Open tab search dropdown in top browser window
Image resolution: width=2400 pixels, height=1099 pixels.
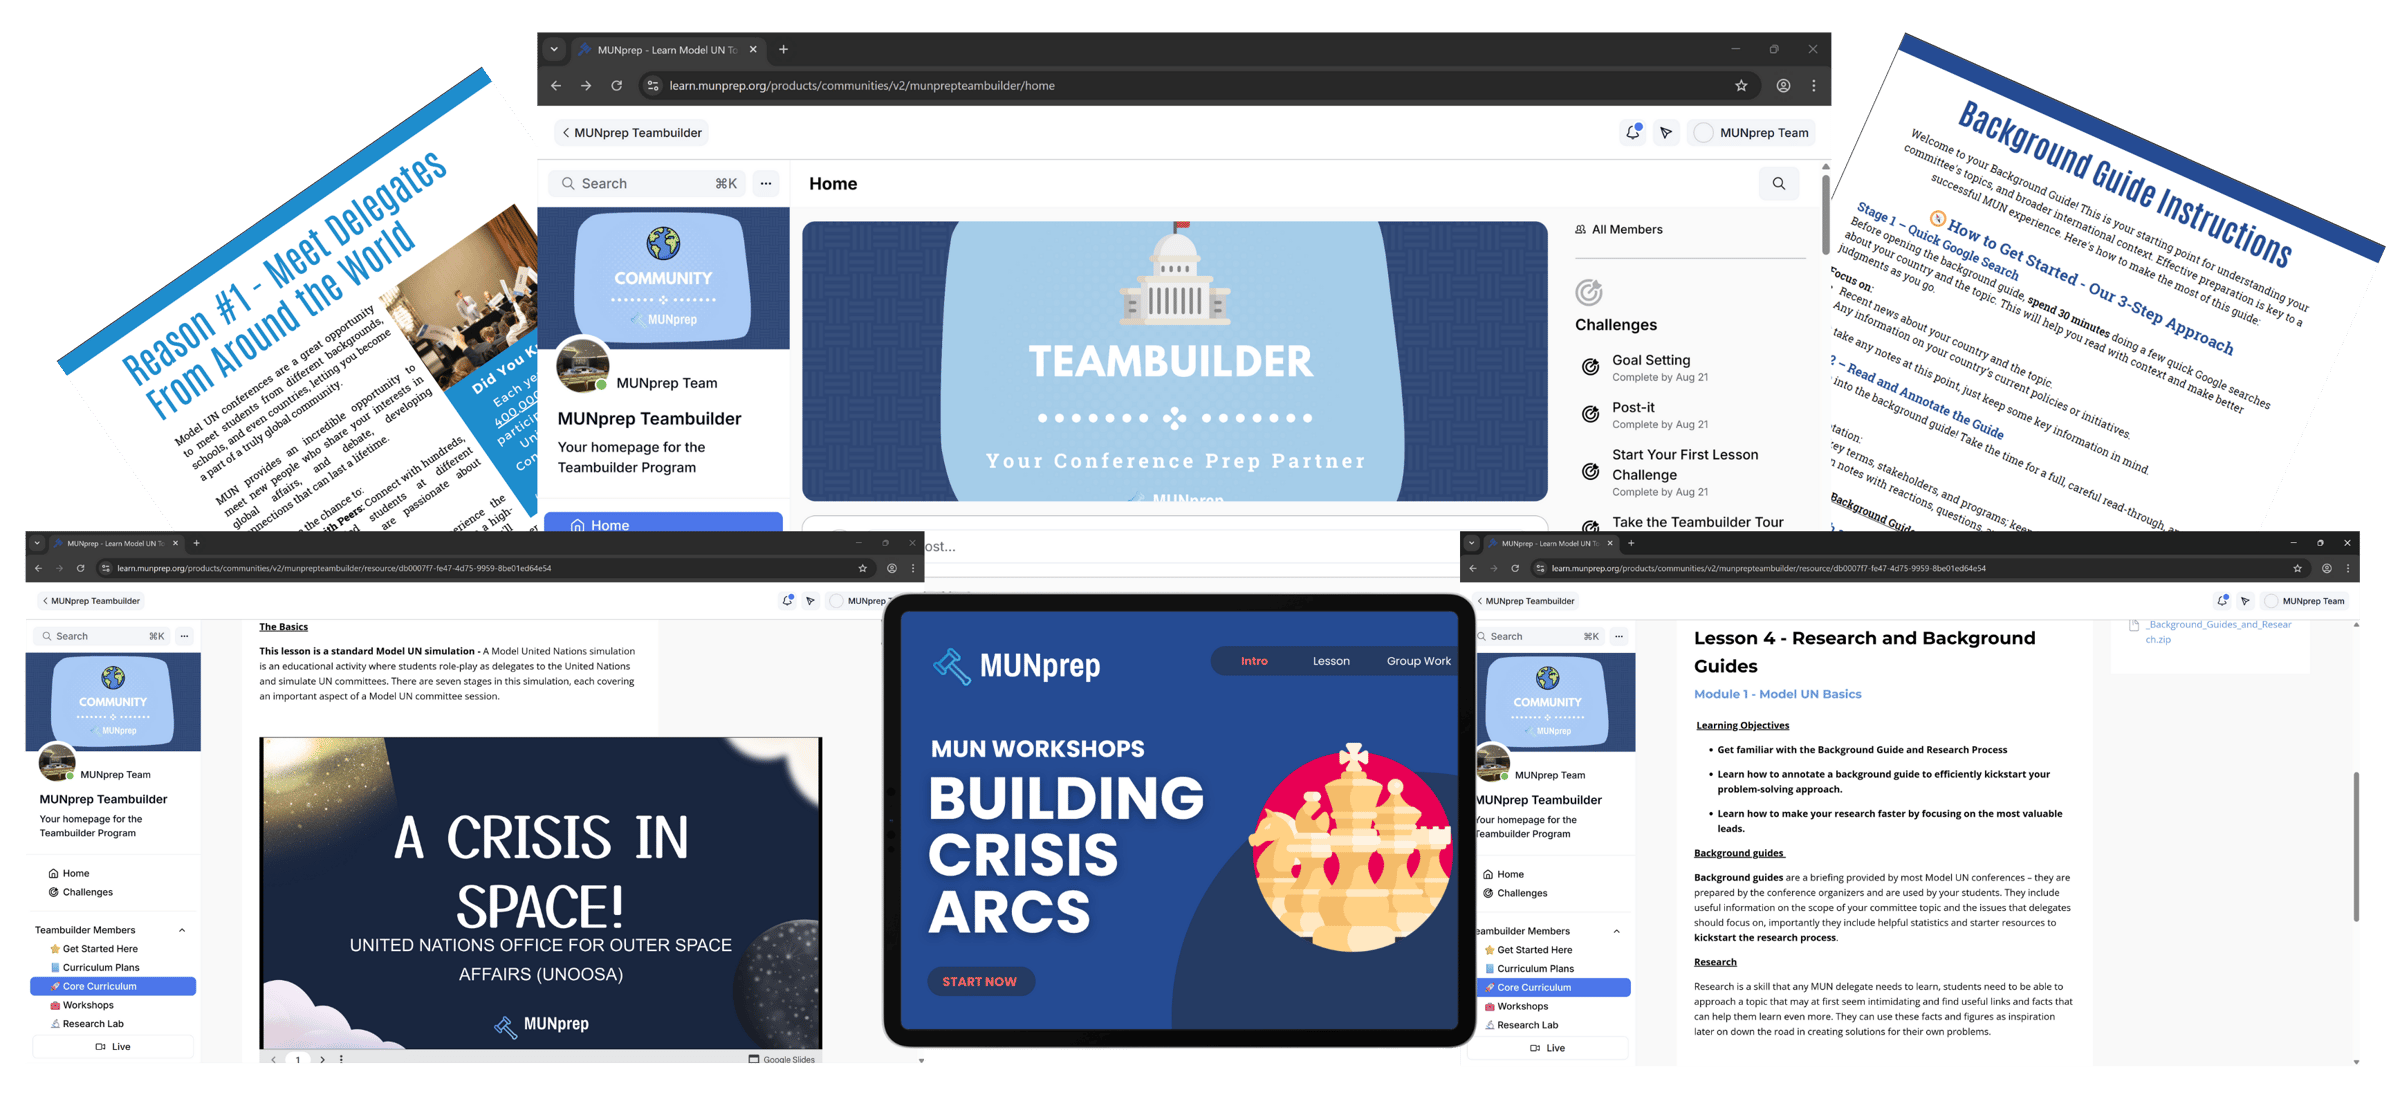(554, 49)
